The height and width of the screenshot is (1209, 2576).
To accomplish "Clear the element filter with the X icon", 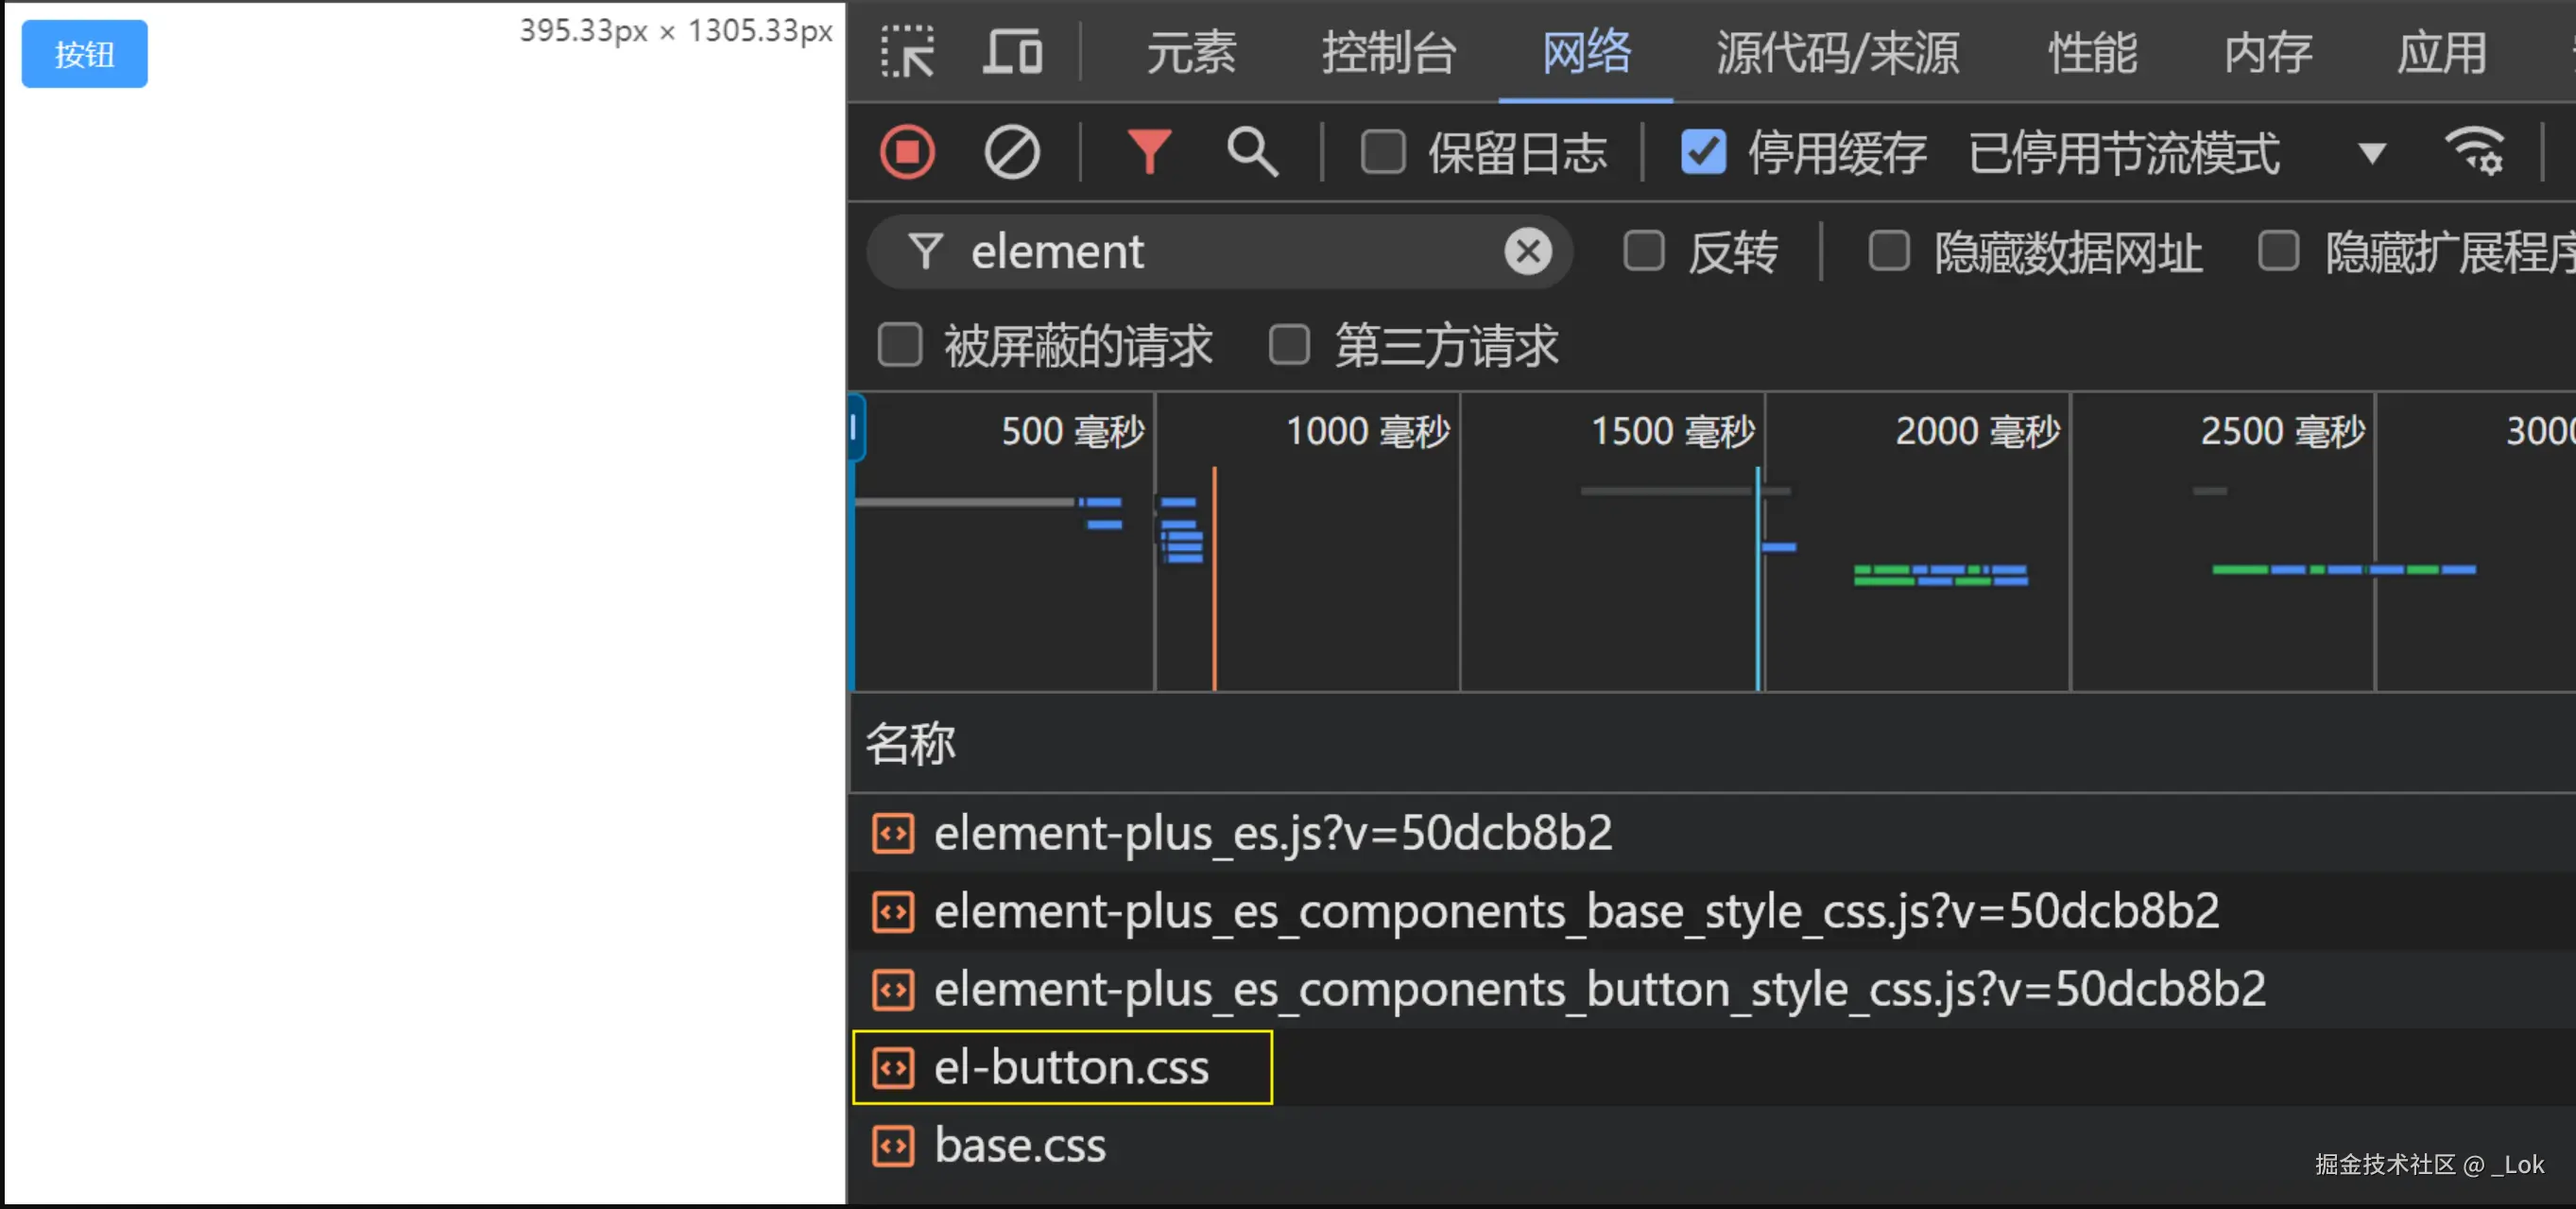I will coord(1527,252).
